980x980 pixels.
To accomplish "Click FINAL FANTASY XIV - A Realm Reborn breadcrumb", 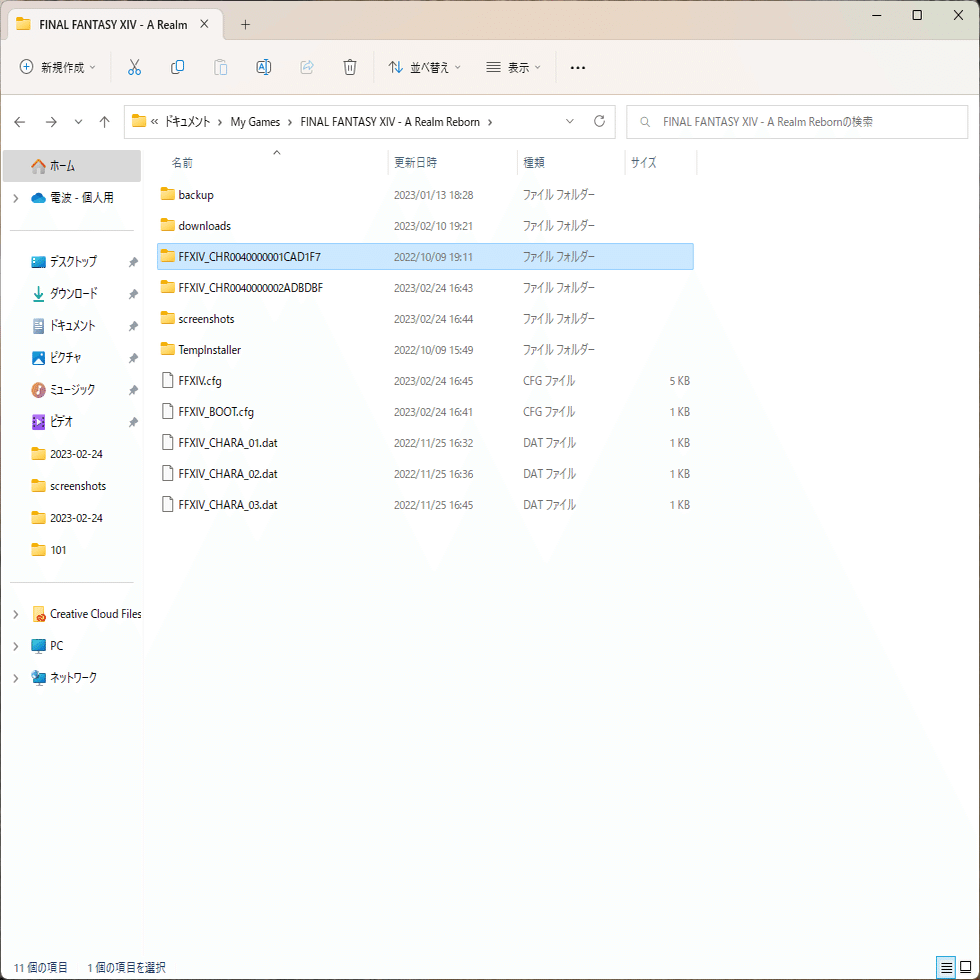I will coord(390,122).
